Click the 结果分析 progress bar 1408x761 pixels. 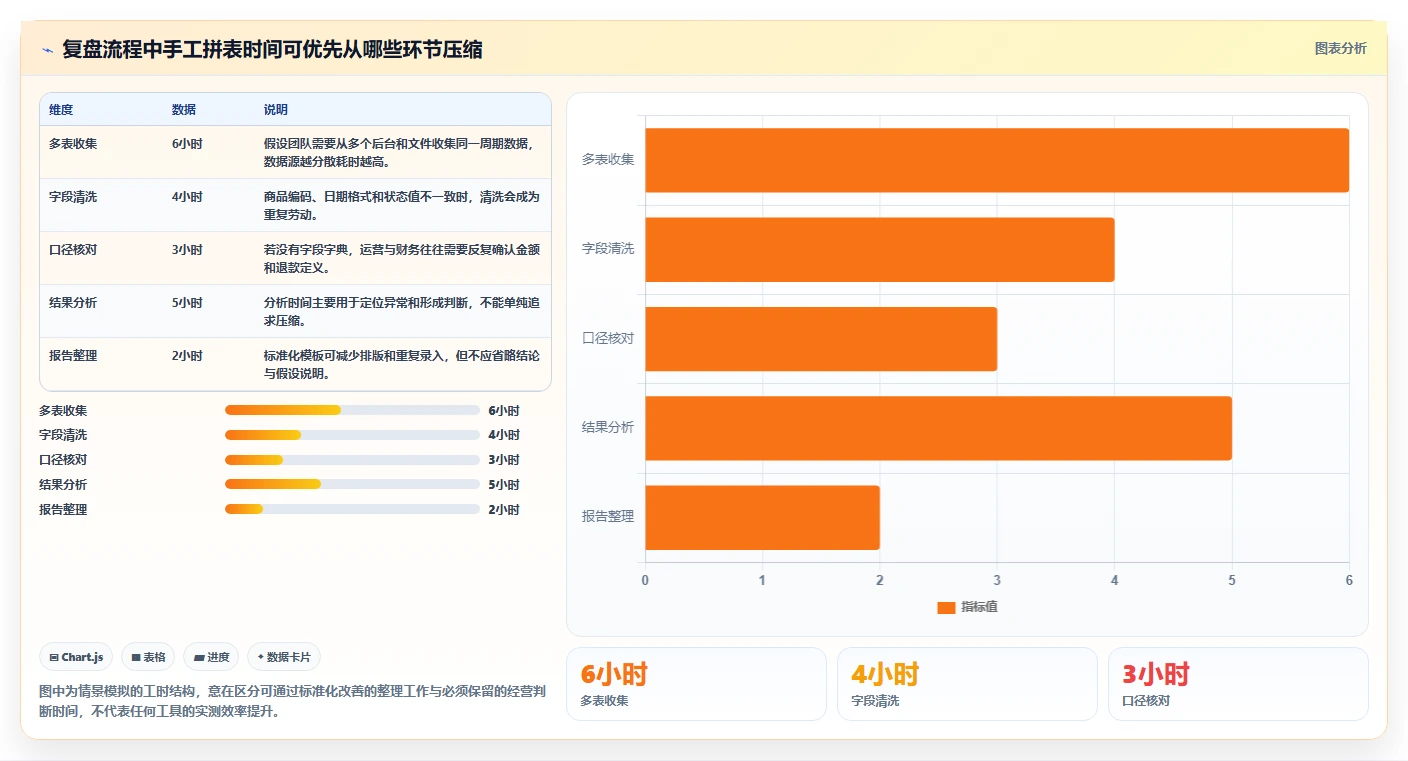click(x=352, y=484)
